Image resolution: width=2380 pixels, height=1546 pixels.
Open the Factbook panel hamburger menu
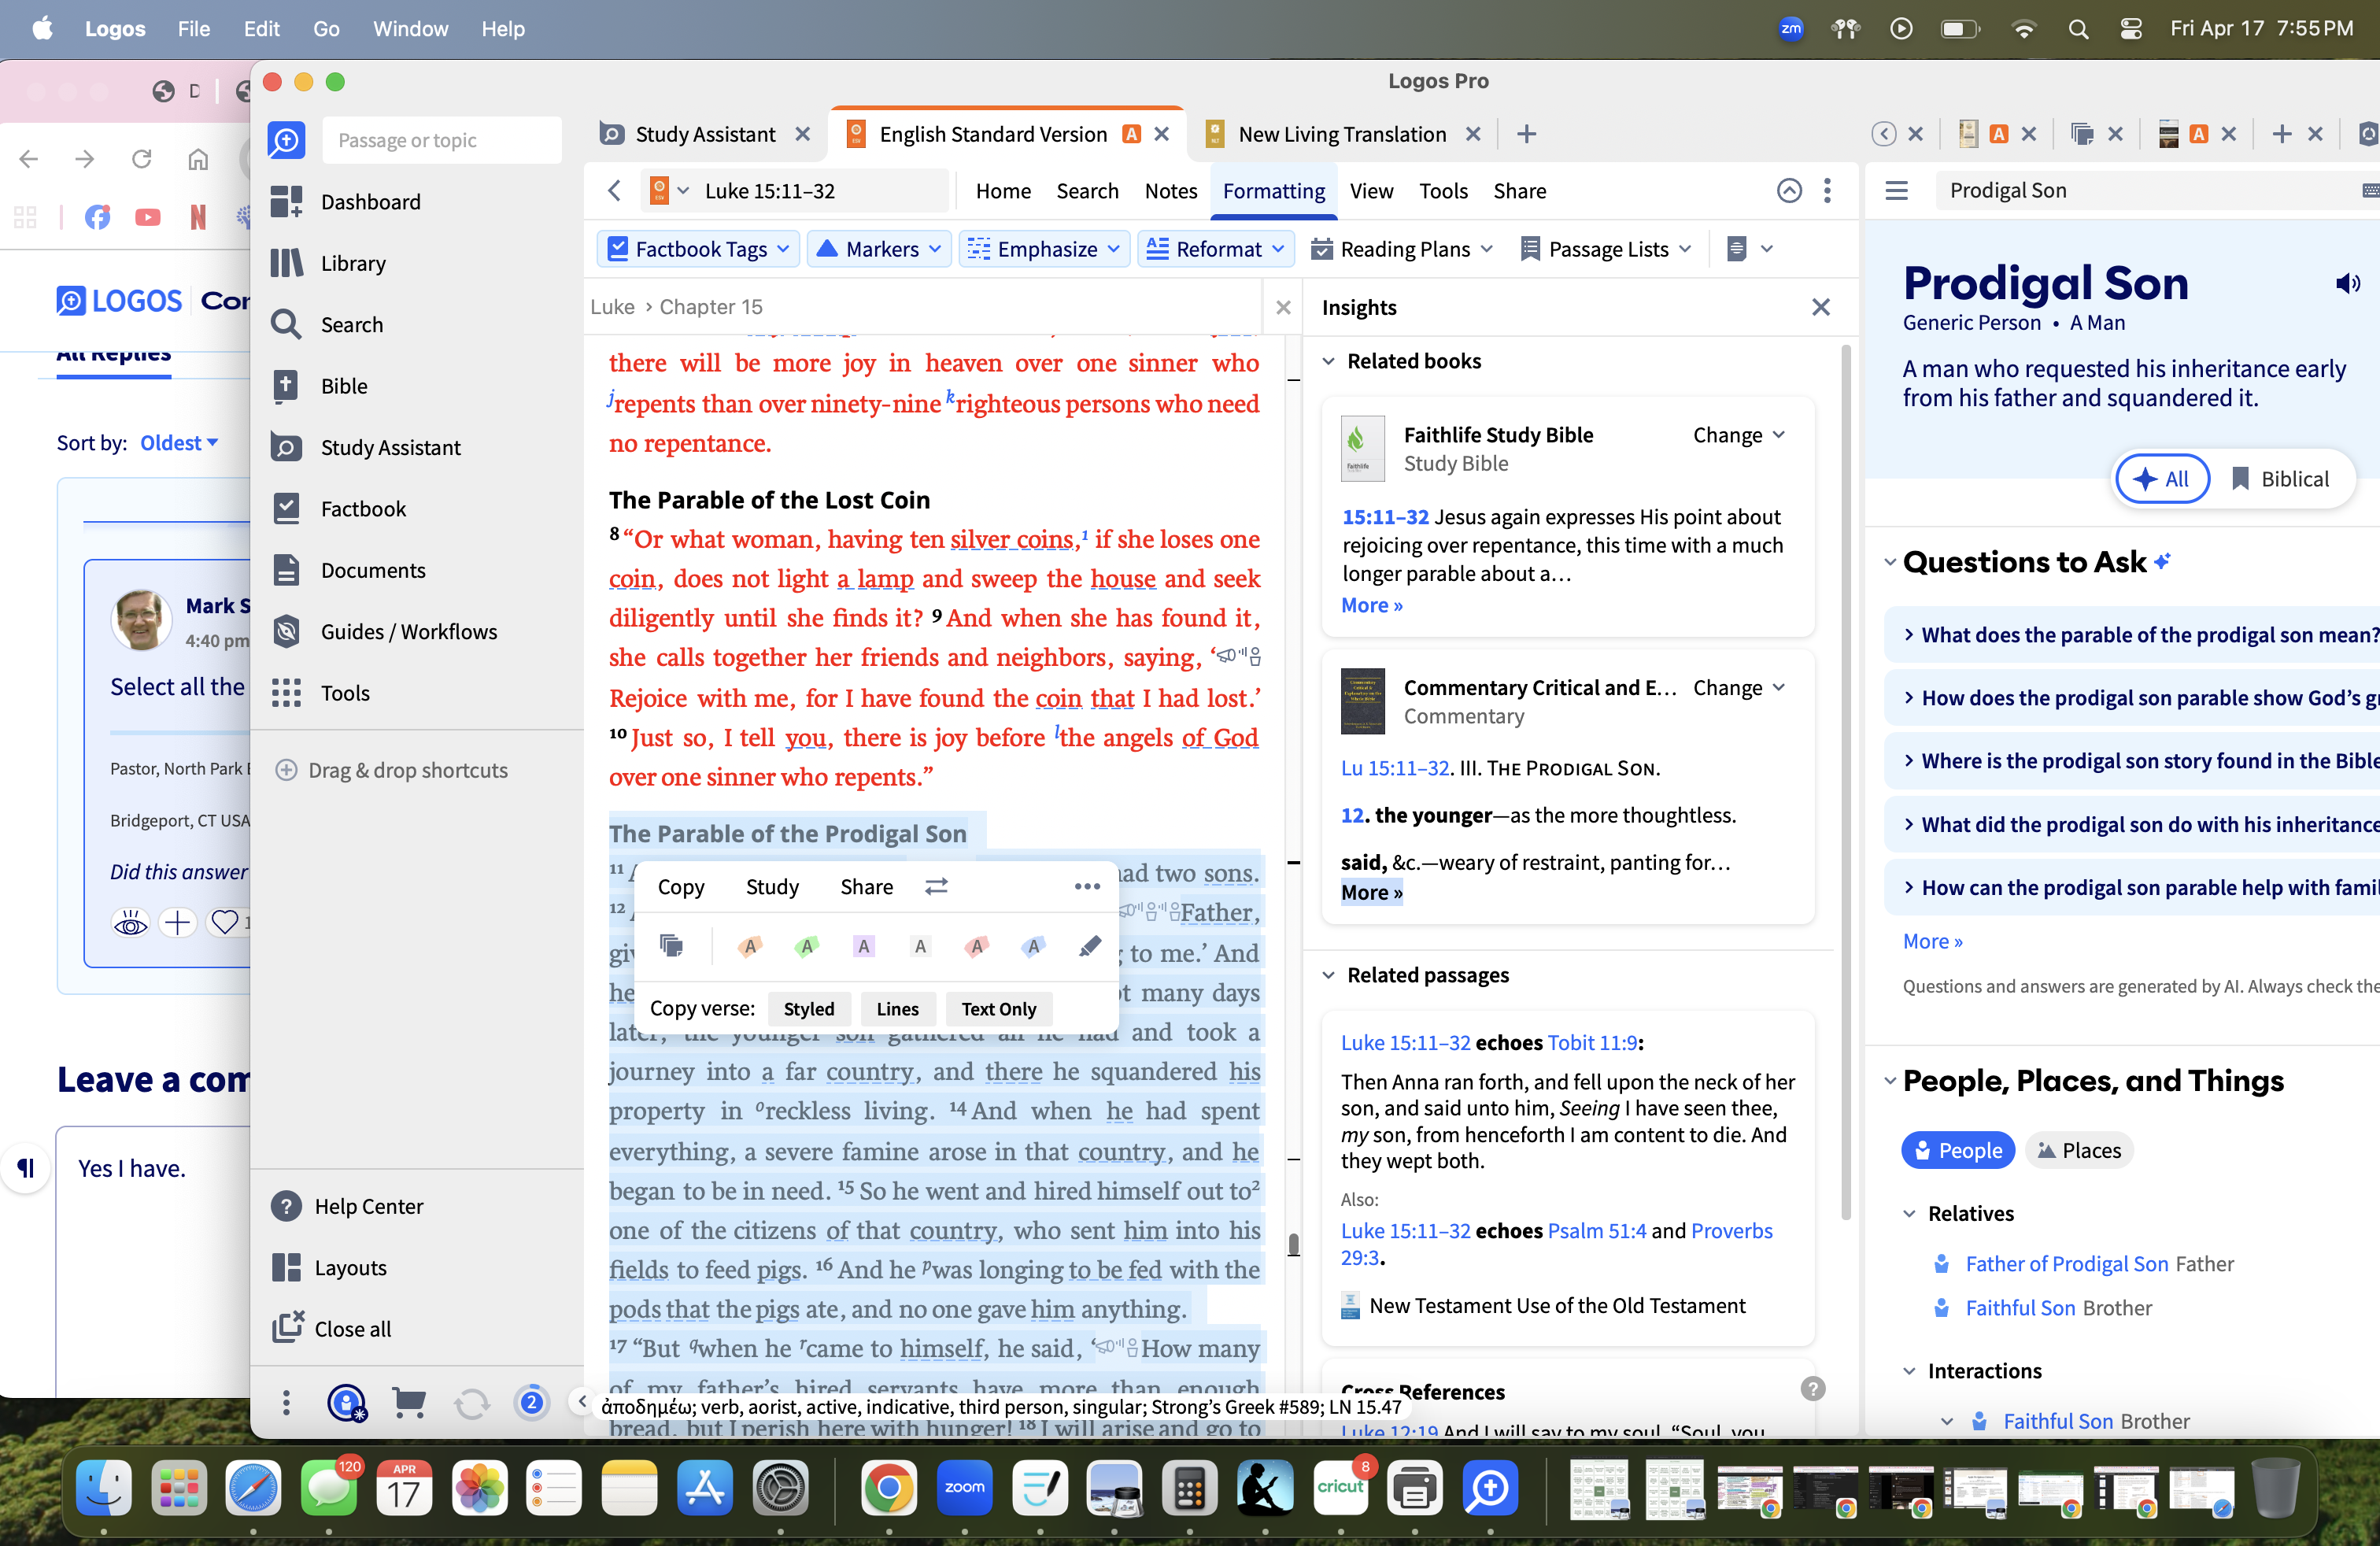1897,191
